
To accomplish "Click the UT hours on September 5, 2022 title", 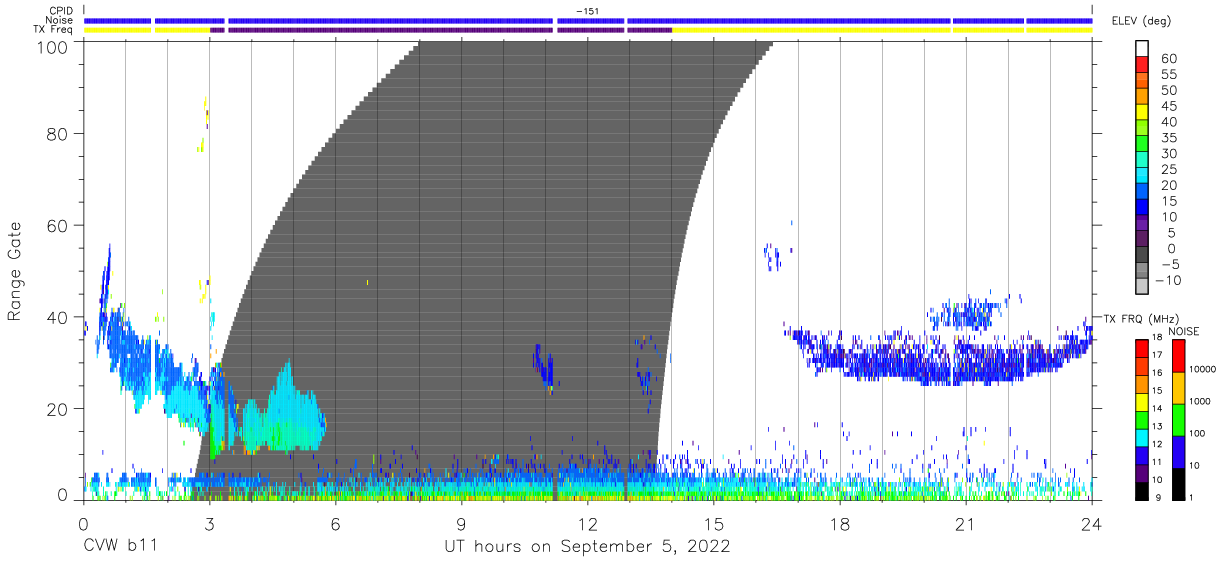I will coord(587,547).
